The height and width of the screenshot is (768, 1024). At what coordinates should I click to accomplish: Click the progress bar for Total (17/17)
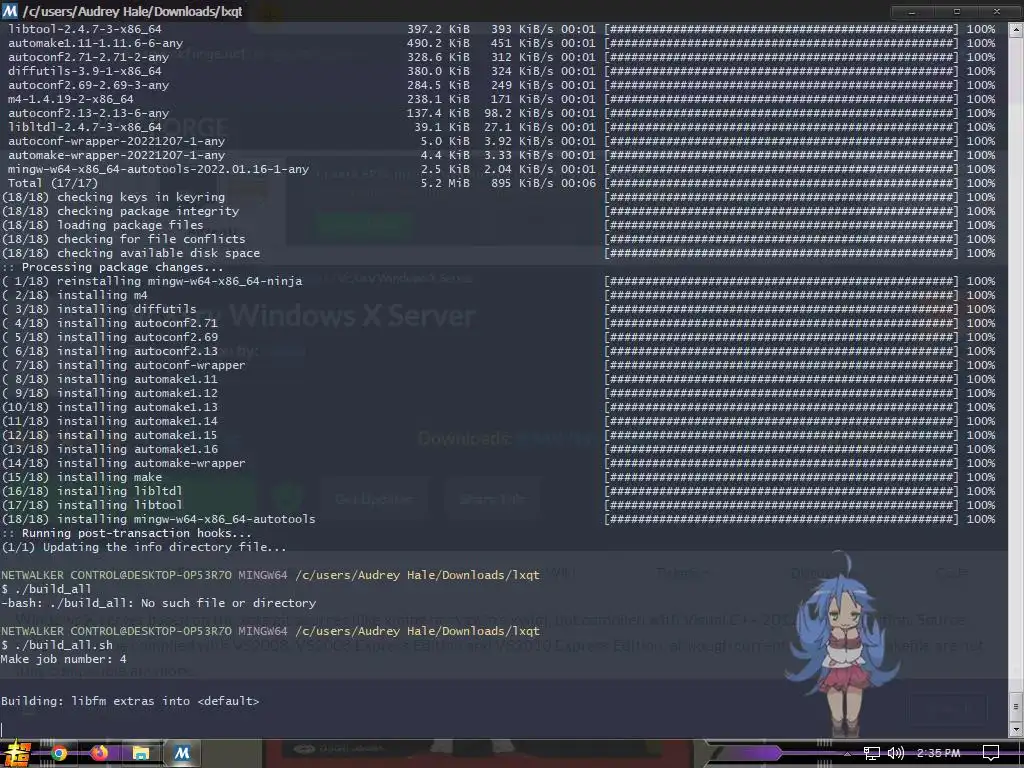tap(781, 184)
